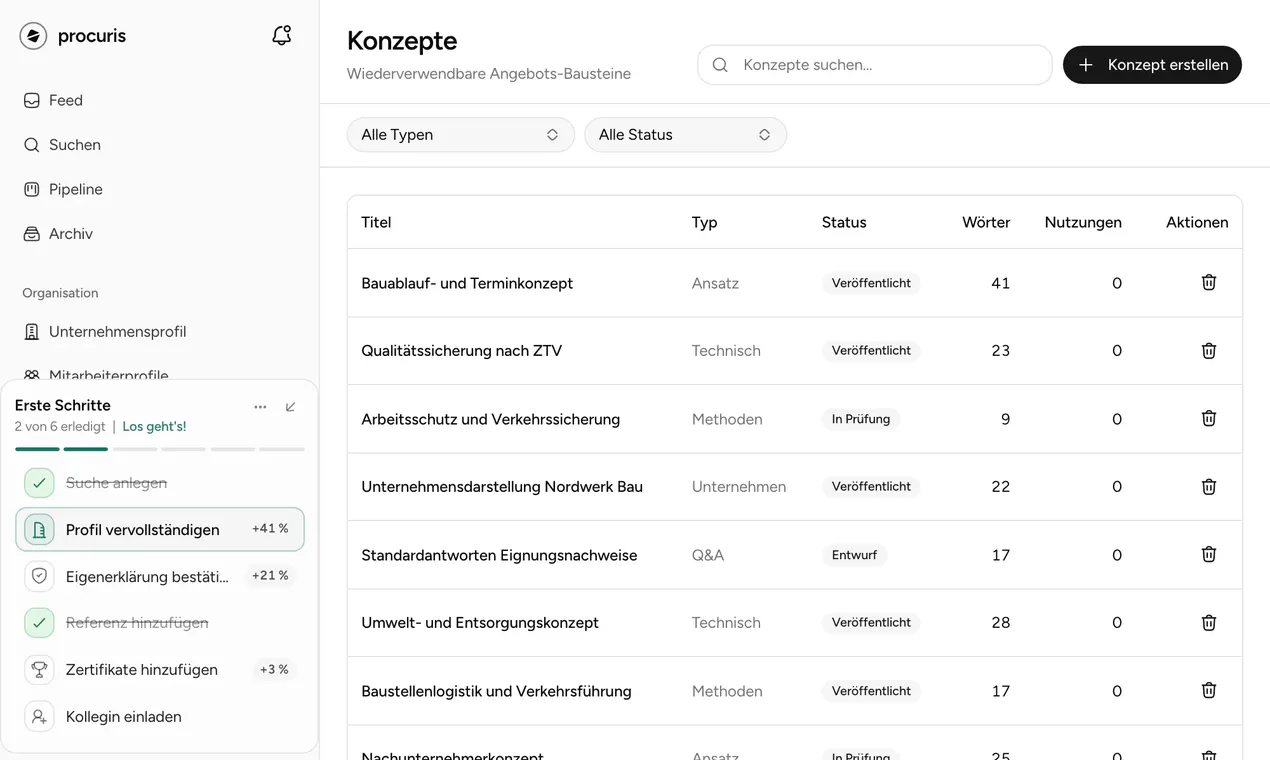Select the Profil vervollständigen step

tap(160, 530)
